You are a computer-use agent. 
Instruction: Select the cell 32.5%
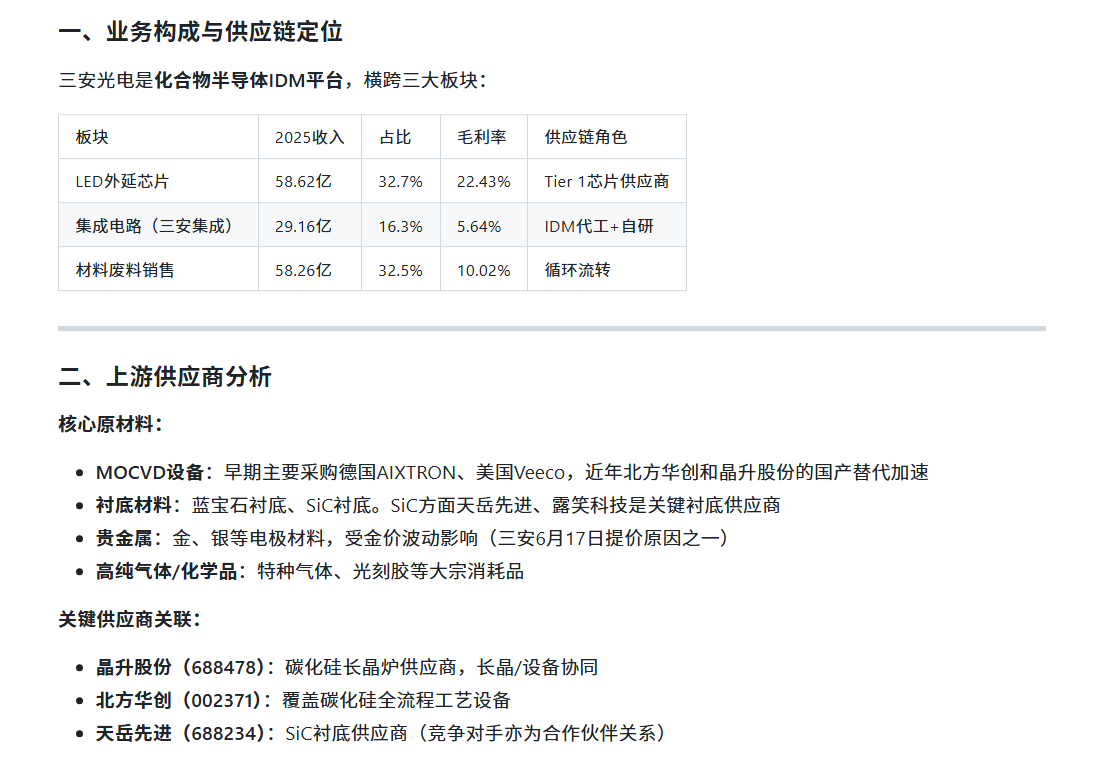coord(400,270)
